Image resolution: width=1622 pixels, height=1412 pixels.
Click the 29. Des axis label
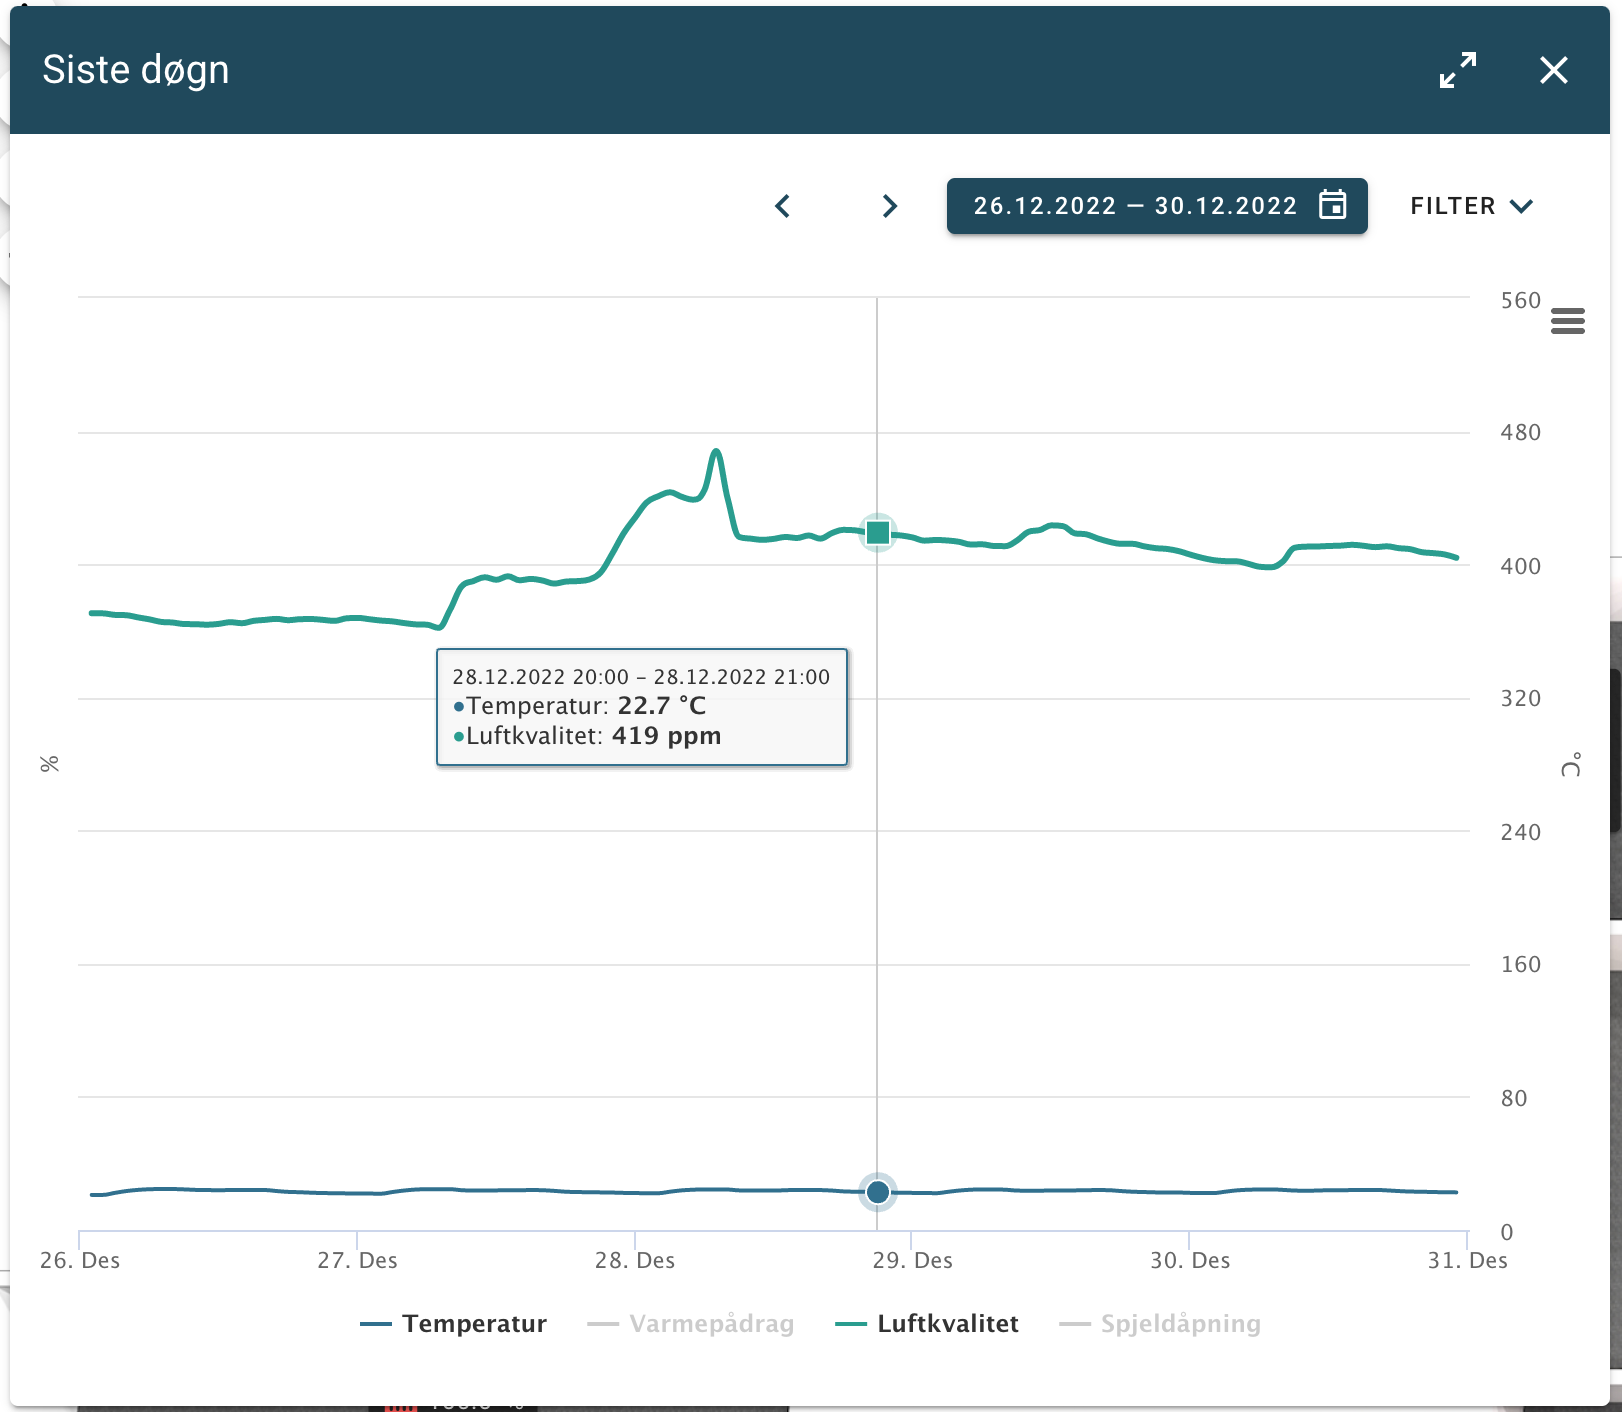point(912,1260)
